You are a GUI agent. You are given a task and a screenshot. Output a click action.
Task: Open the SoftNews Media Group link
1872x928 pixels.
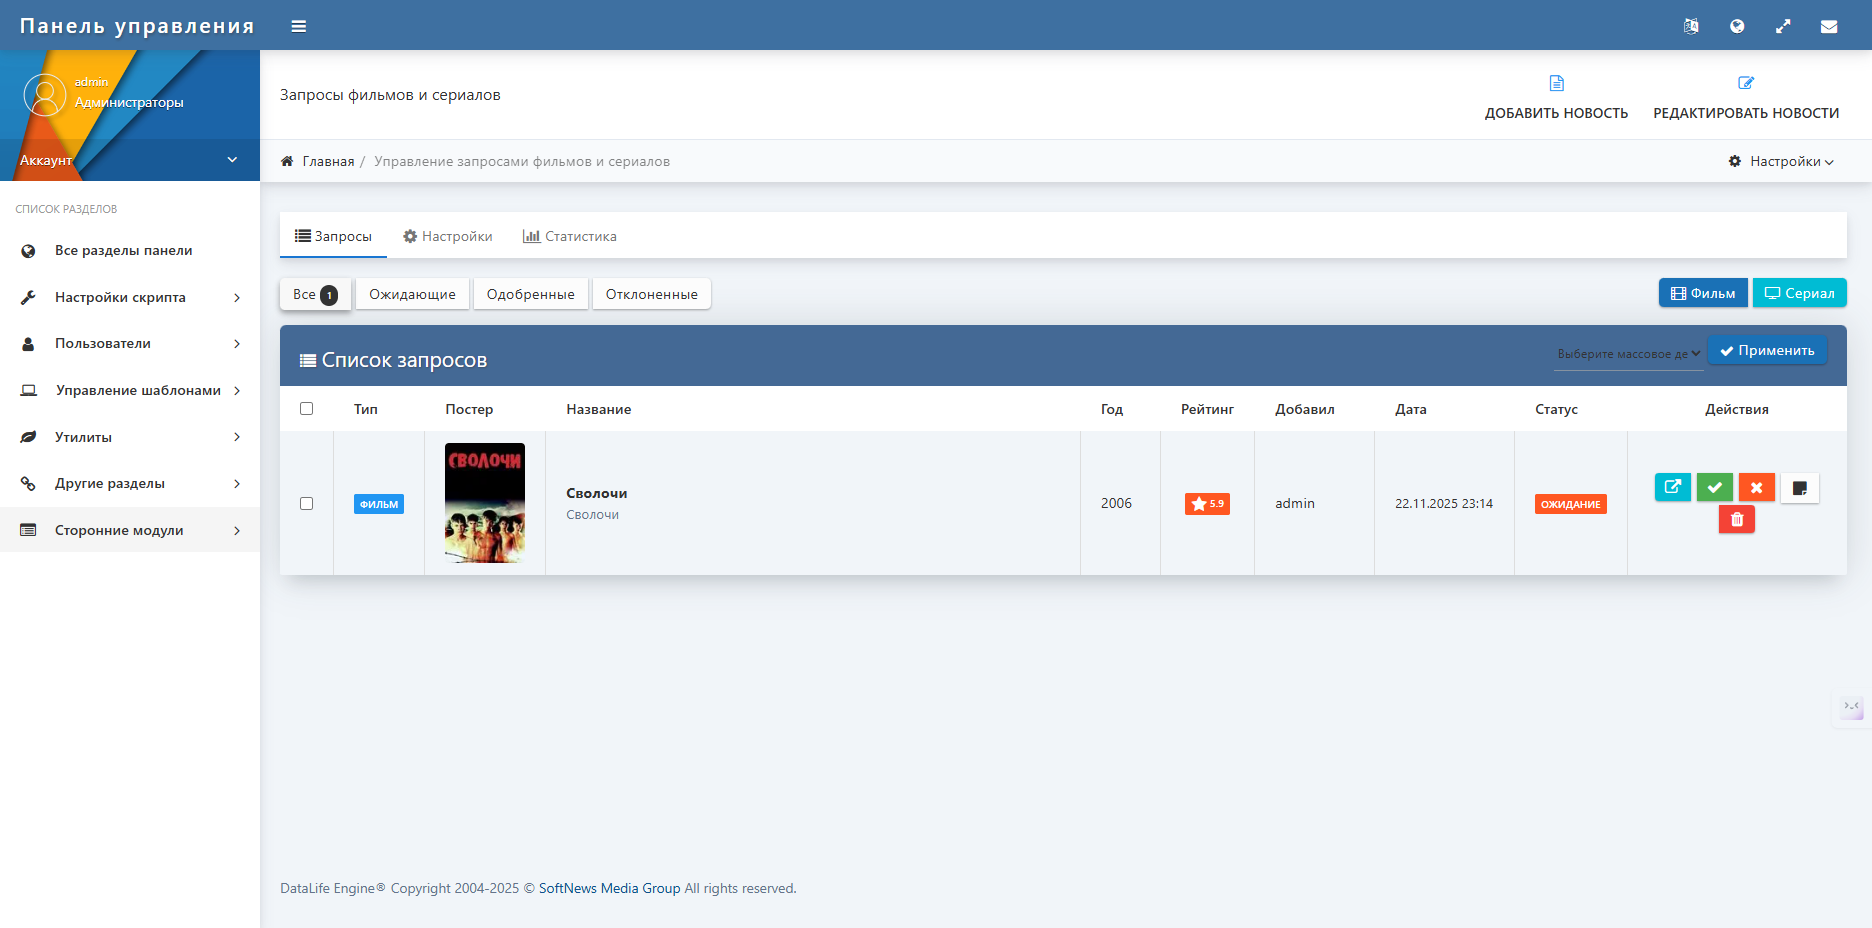point(609,889)
